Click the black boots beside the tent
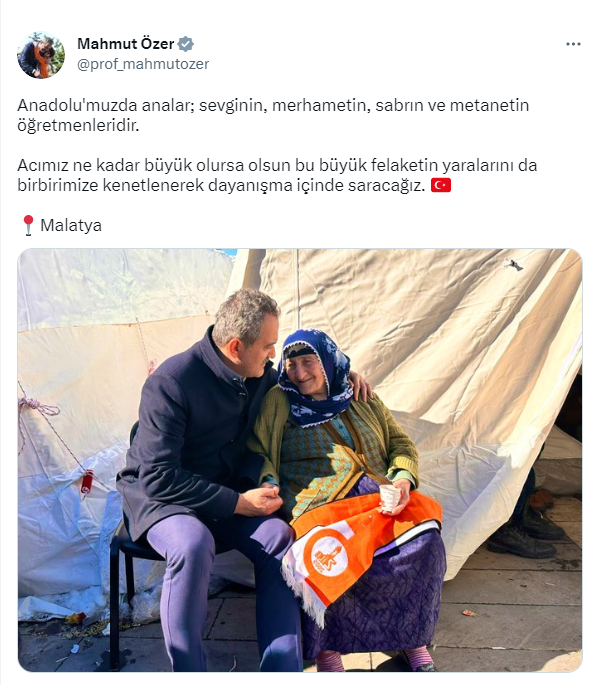 point(524,534)
